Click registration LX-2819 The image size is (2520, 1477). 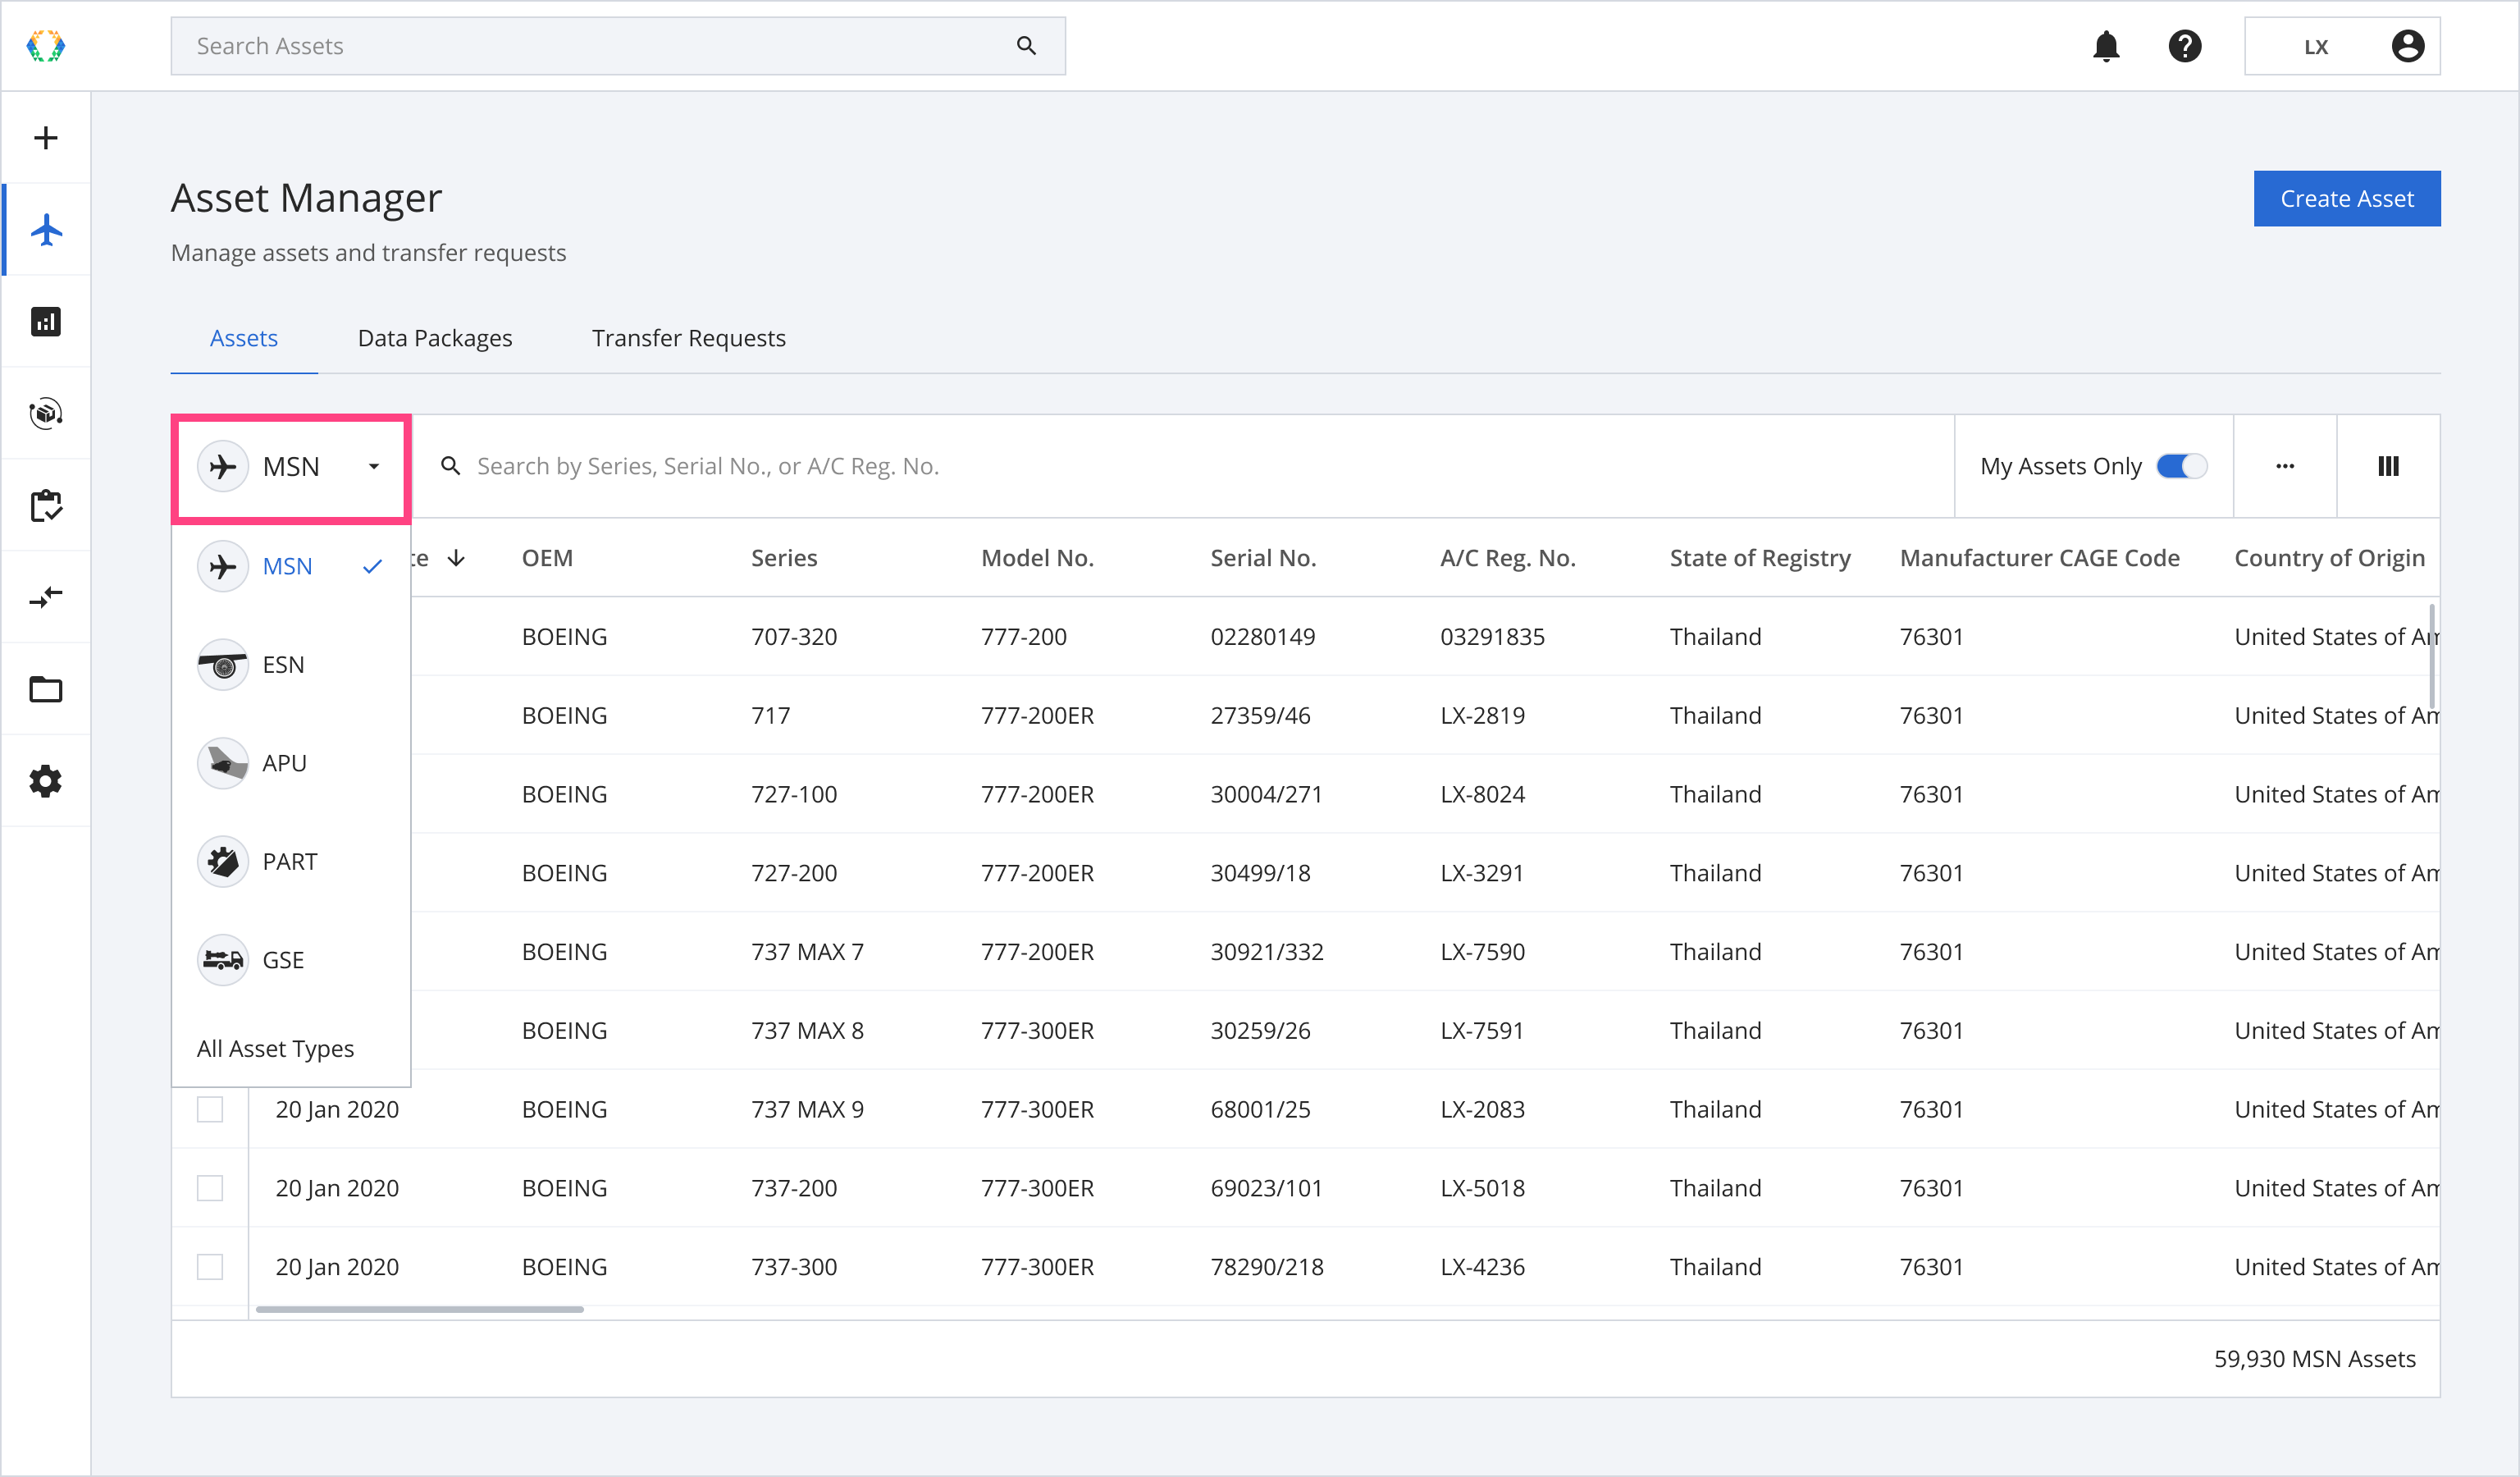pos(1483,716)
